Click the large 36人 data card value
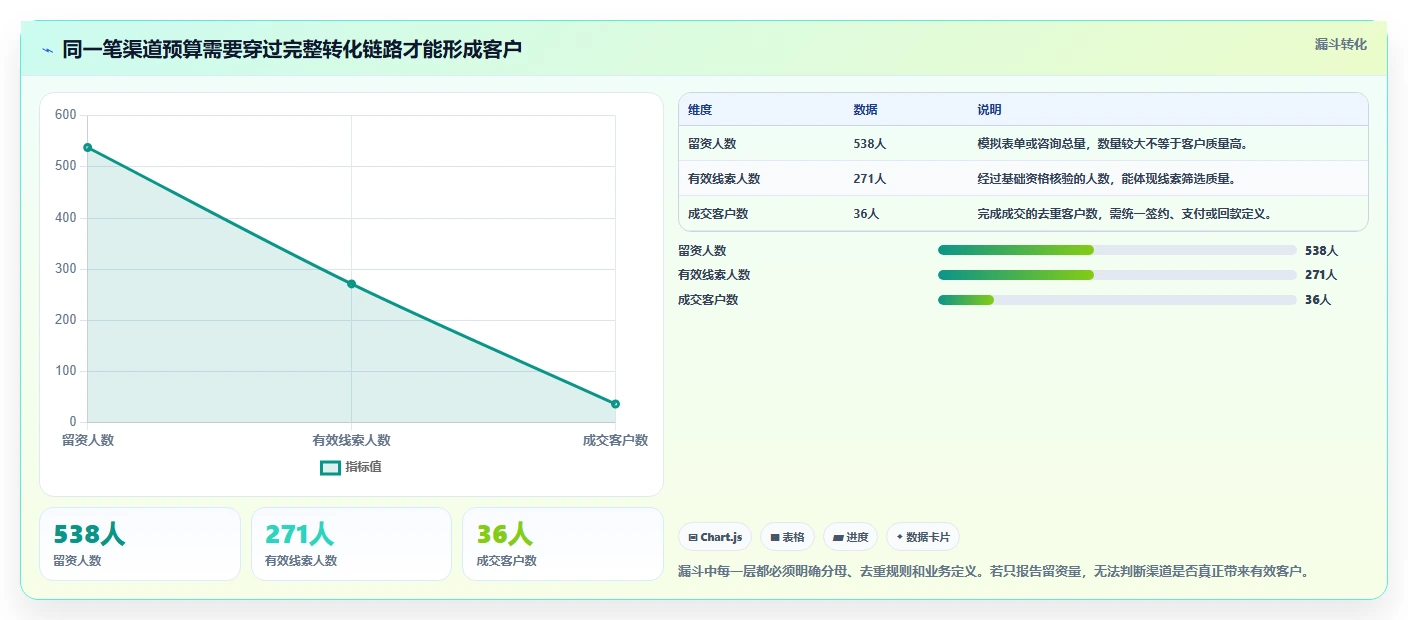This screenshot has height=620, width=1408. coord(505,535)
